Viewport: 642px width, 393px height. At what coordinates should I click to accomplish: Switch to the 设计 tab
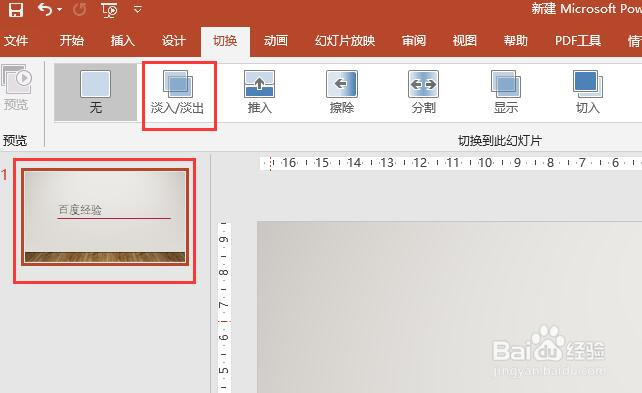click(x=174, y=41)
